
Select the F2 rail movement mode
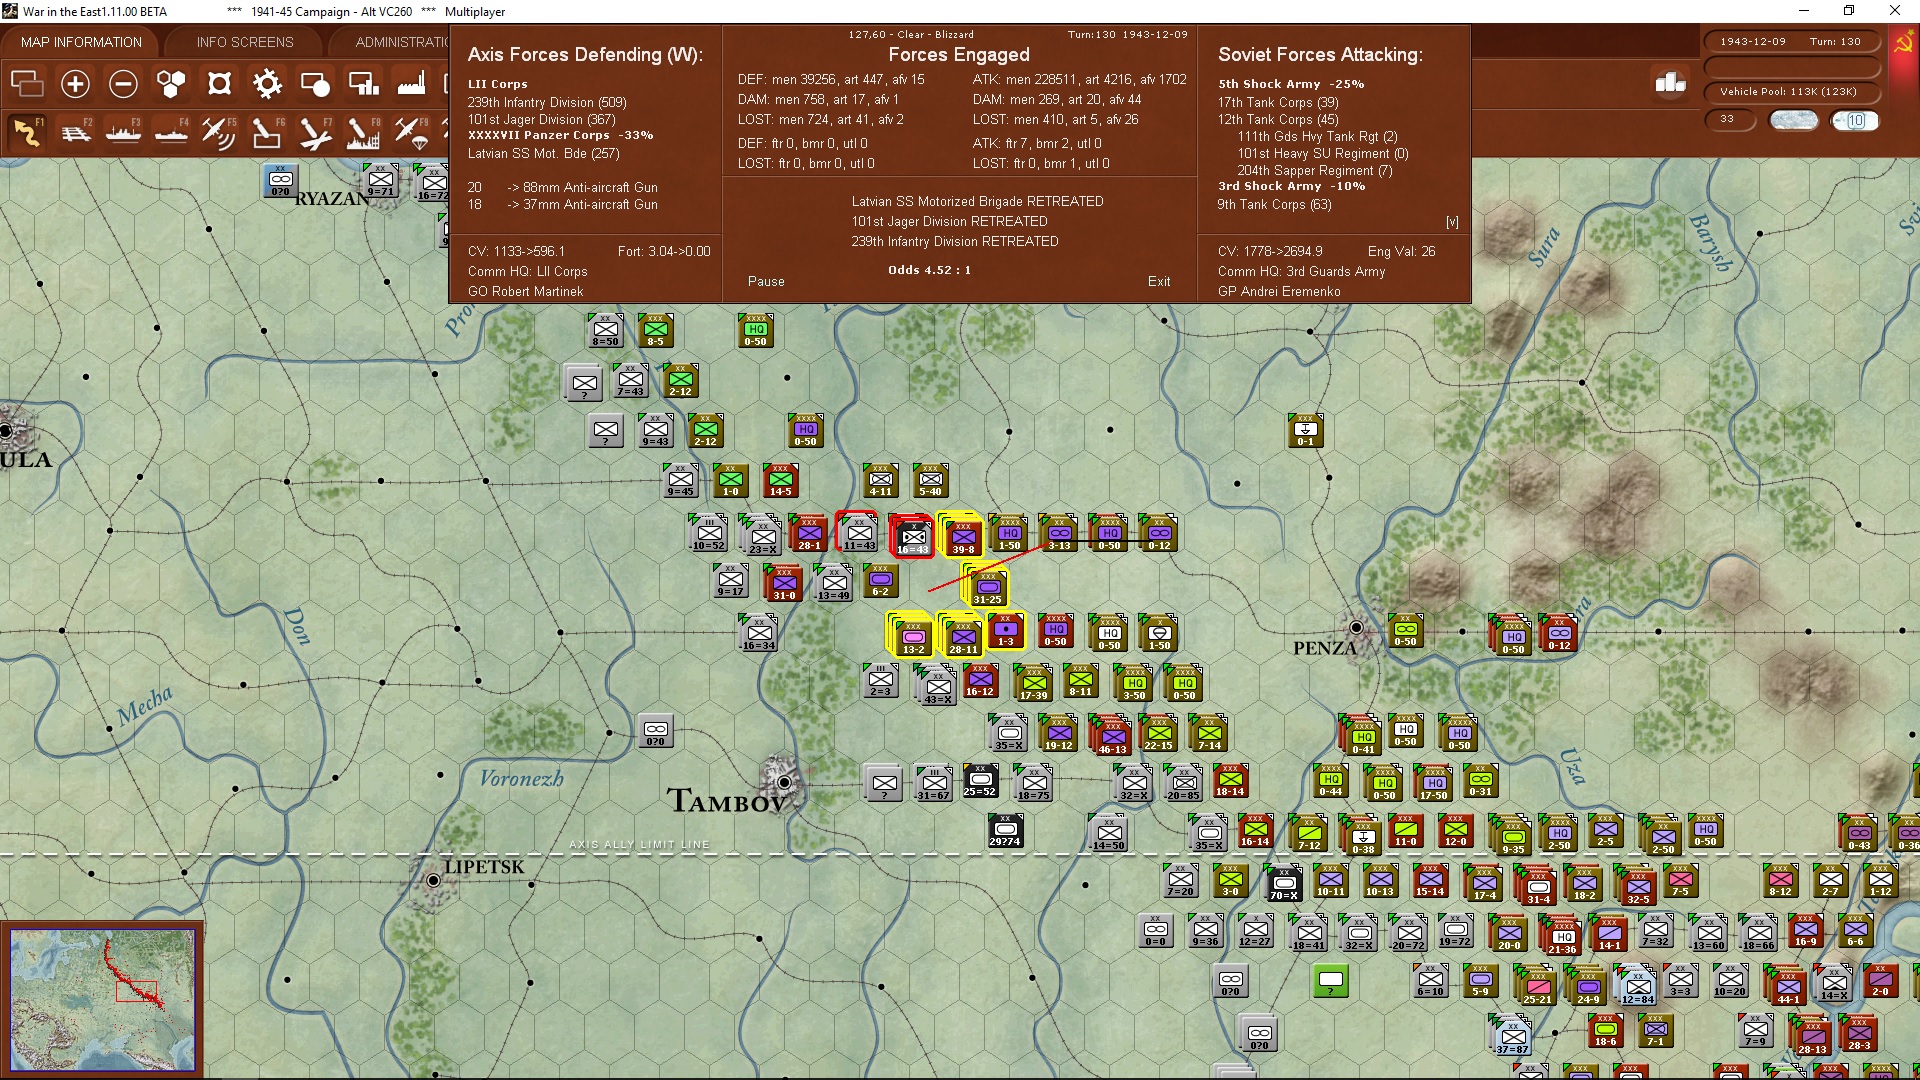pyautogui.click(x=75, y=132)
